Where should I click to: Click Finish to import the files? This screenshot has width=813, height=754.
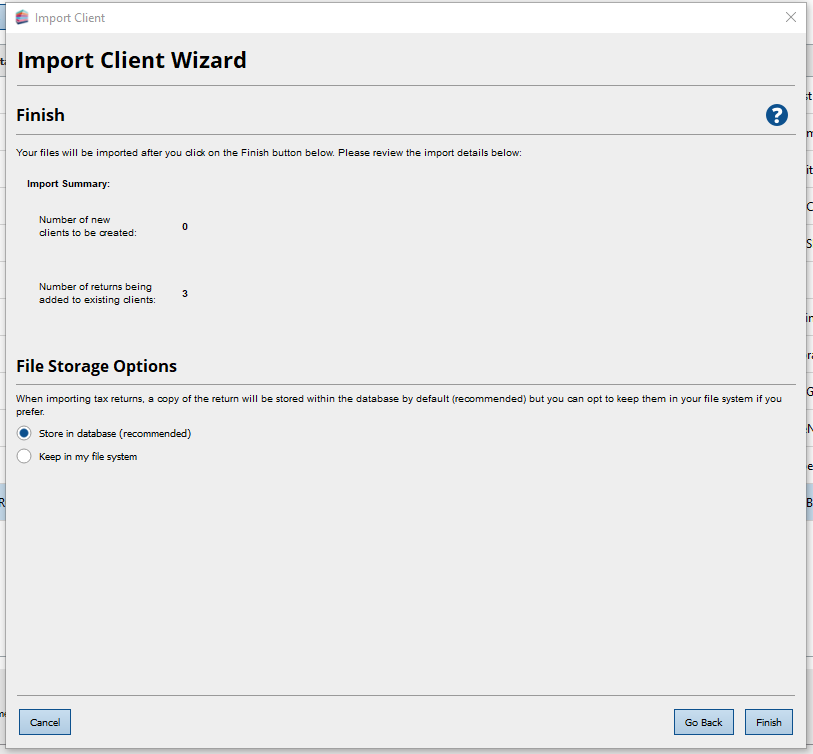[x=768, y=722]
